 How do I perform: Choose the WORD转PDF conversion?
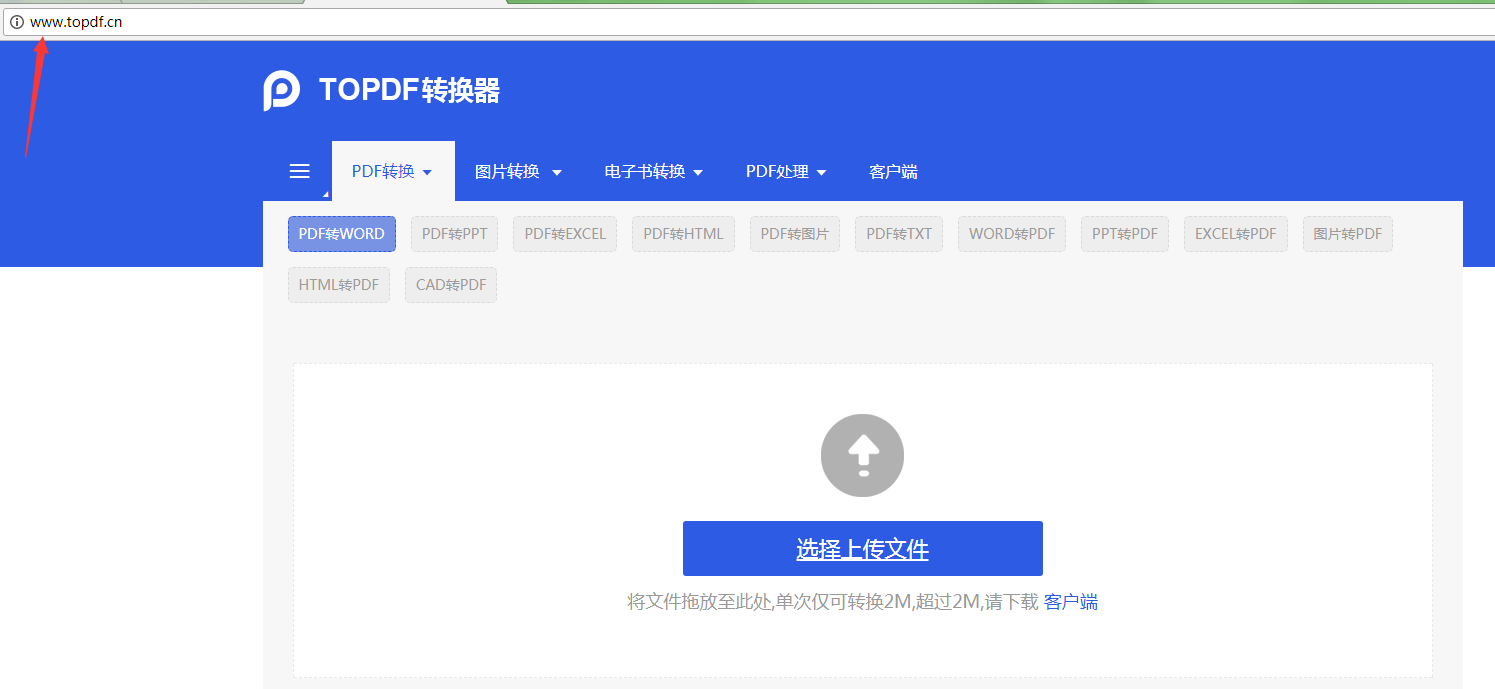1012,234
